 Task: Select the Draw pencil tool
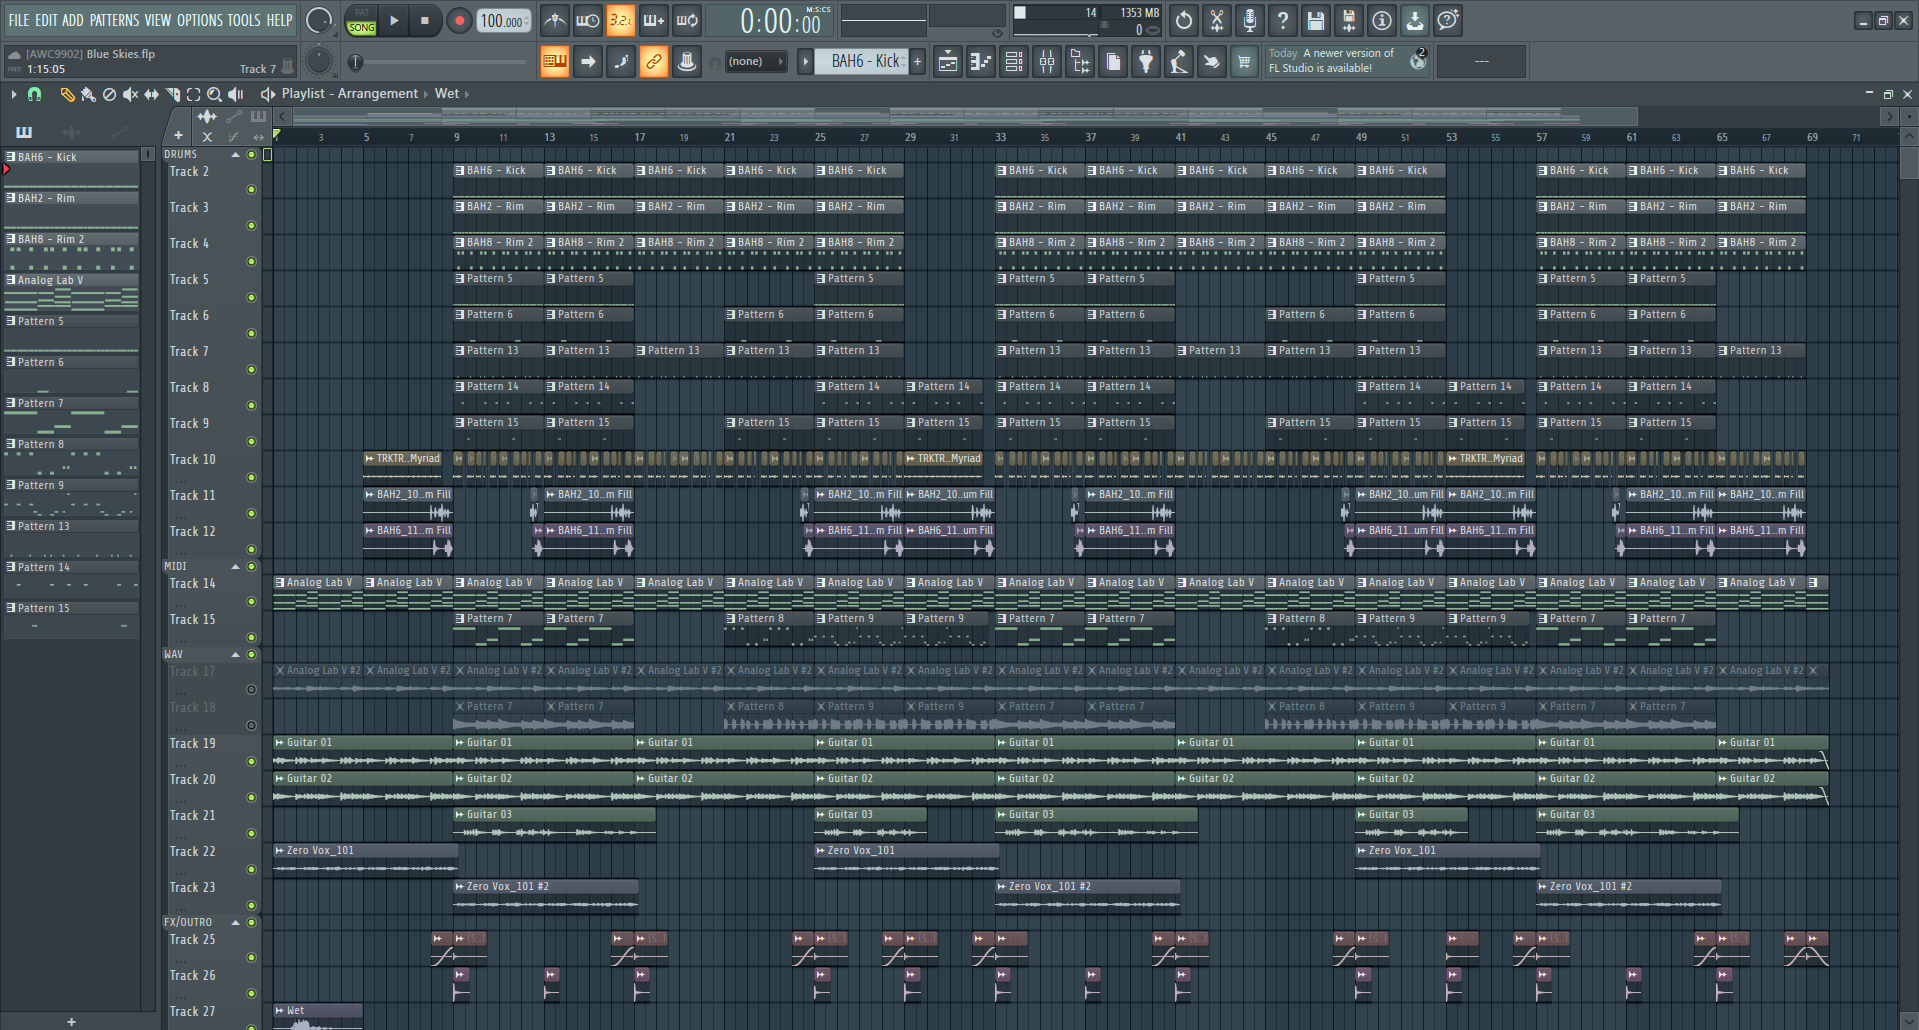67,94
